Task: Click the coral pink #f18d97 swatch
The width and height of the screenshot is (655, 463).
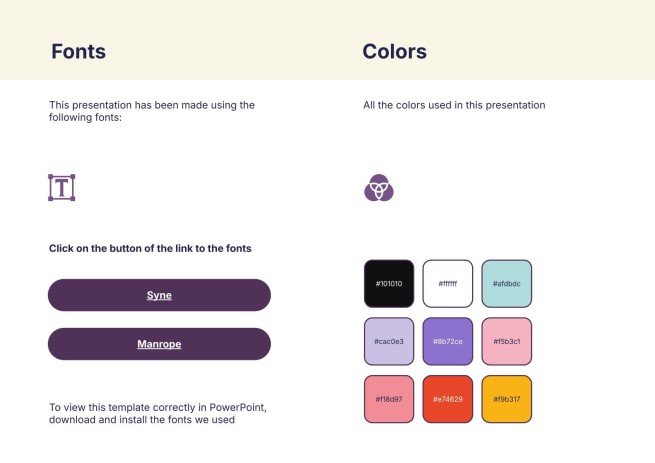Action: 389,399
